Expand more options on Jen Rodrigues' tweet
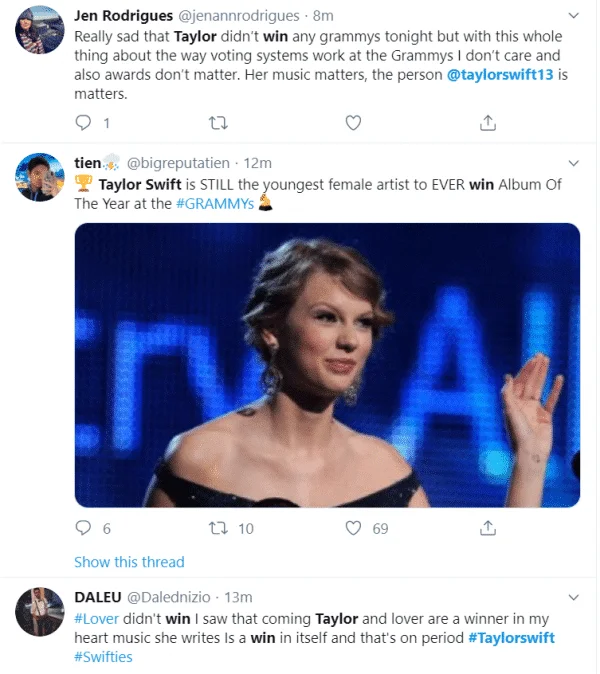Viewport: 600px width, 674px height. click(572, 17)
